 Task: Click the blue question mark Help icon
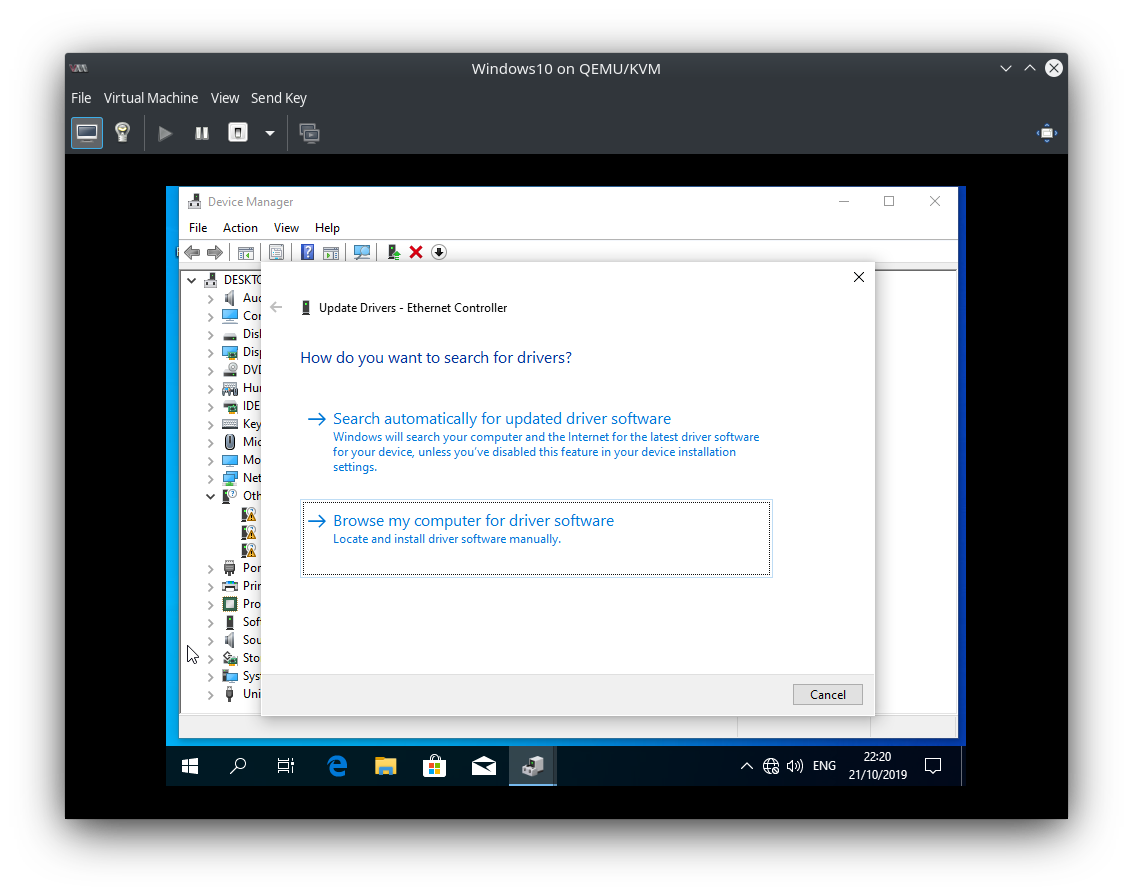pyautogui.click(x=307, y=252)
